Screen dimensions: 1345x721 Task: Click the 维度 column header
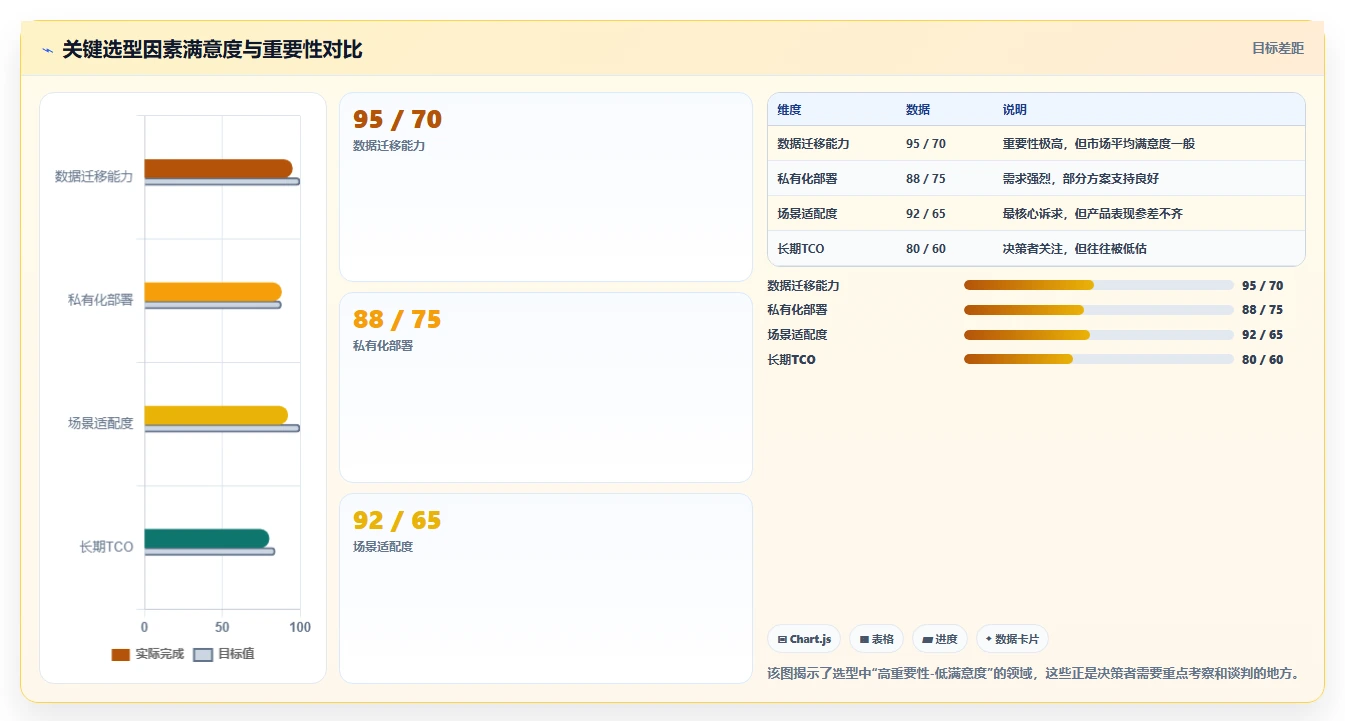(x=789, y=110)
